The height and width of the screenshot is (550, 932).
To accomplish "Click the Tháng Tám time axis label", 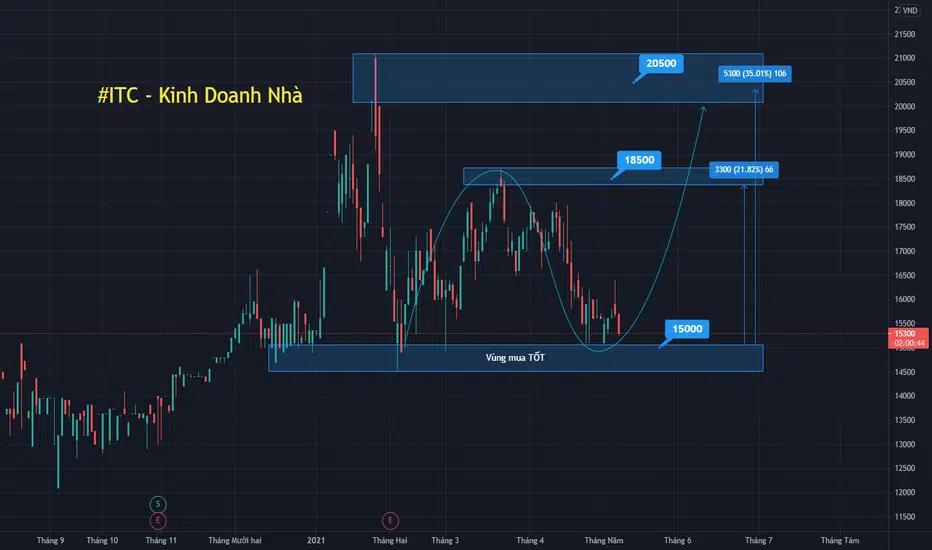I will coord(840,540).
